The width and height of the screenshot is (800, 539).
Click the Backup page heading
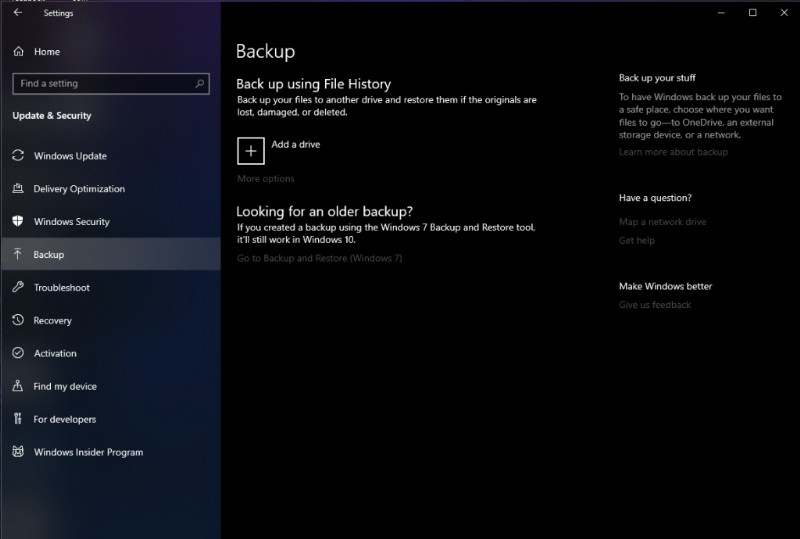point(265,52)
